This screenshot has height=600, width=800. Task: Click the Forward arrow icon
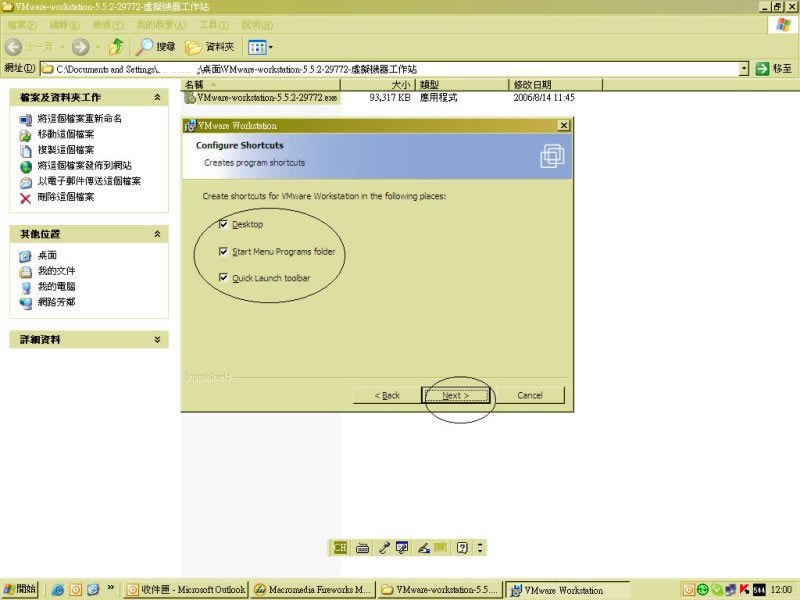(81, 47)
